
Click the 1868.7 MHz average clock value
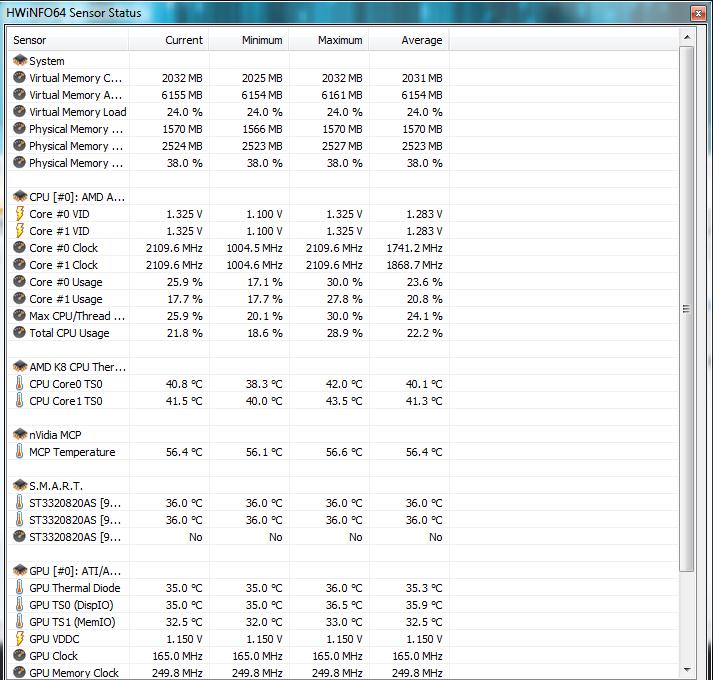414,265
